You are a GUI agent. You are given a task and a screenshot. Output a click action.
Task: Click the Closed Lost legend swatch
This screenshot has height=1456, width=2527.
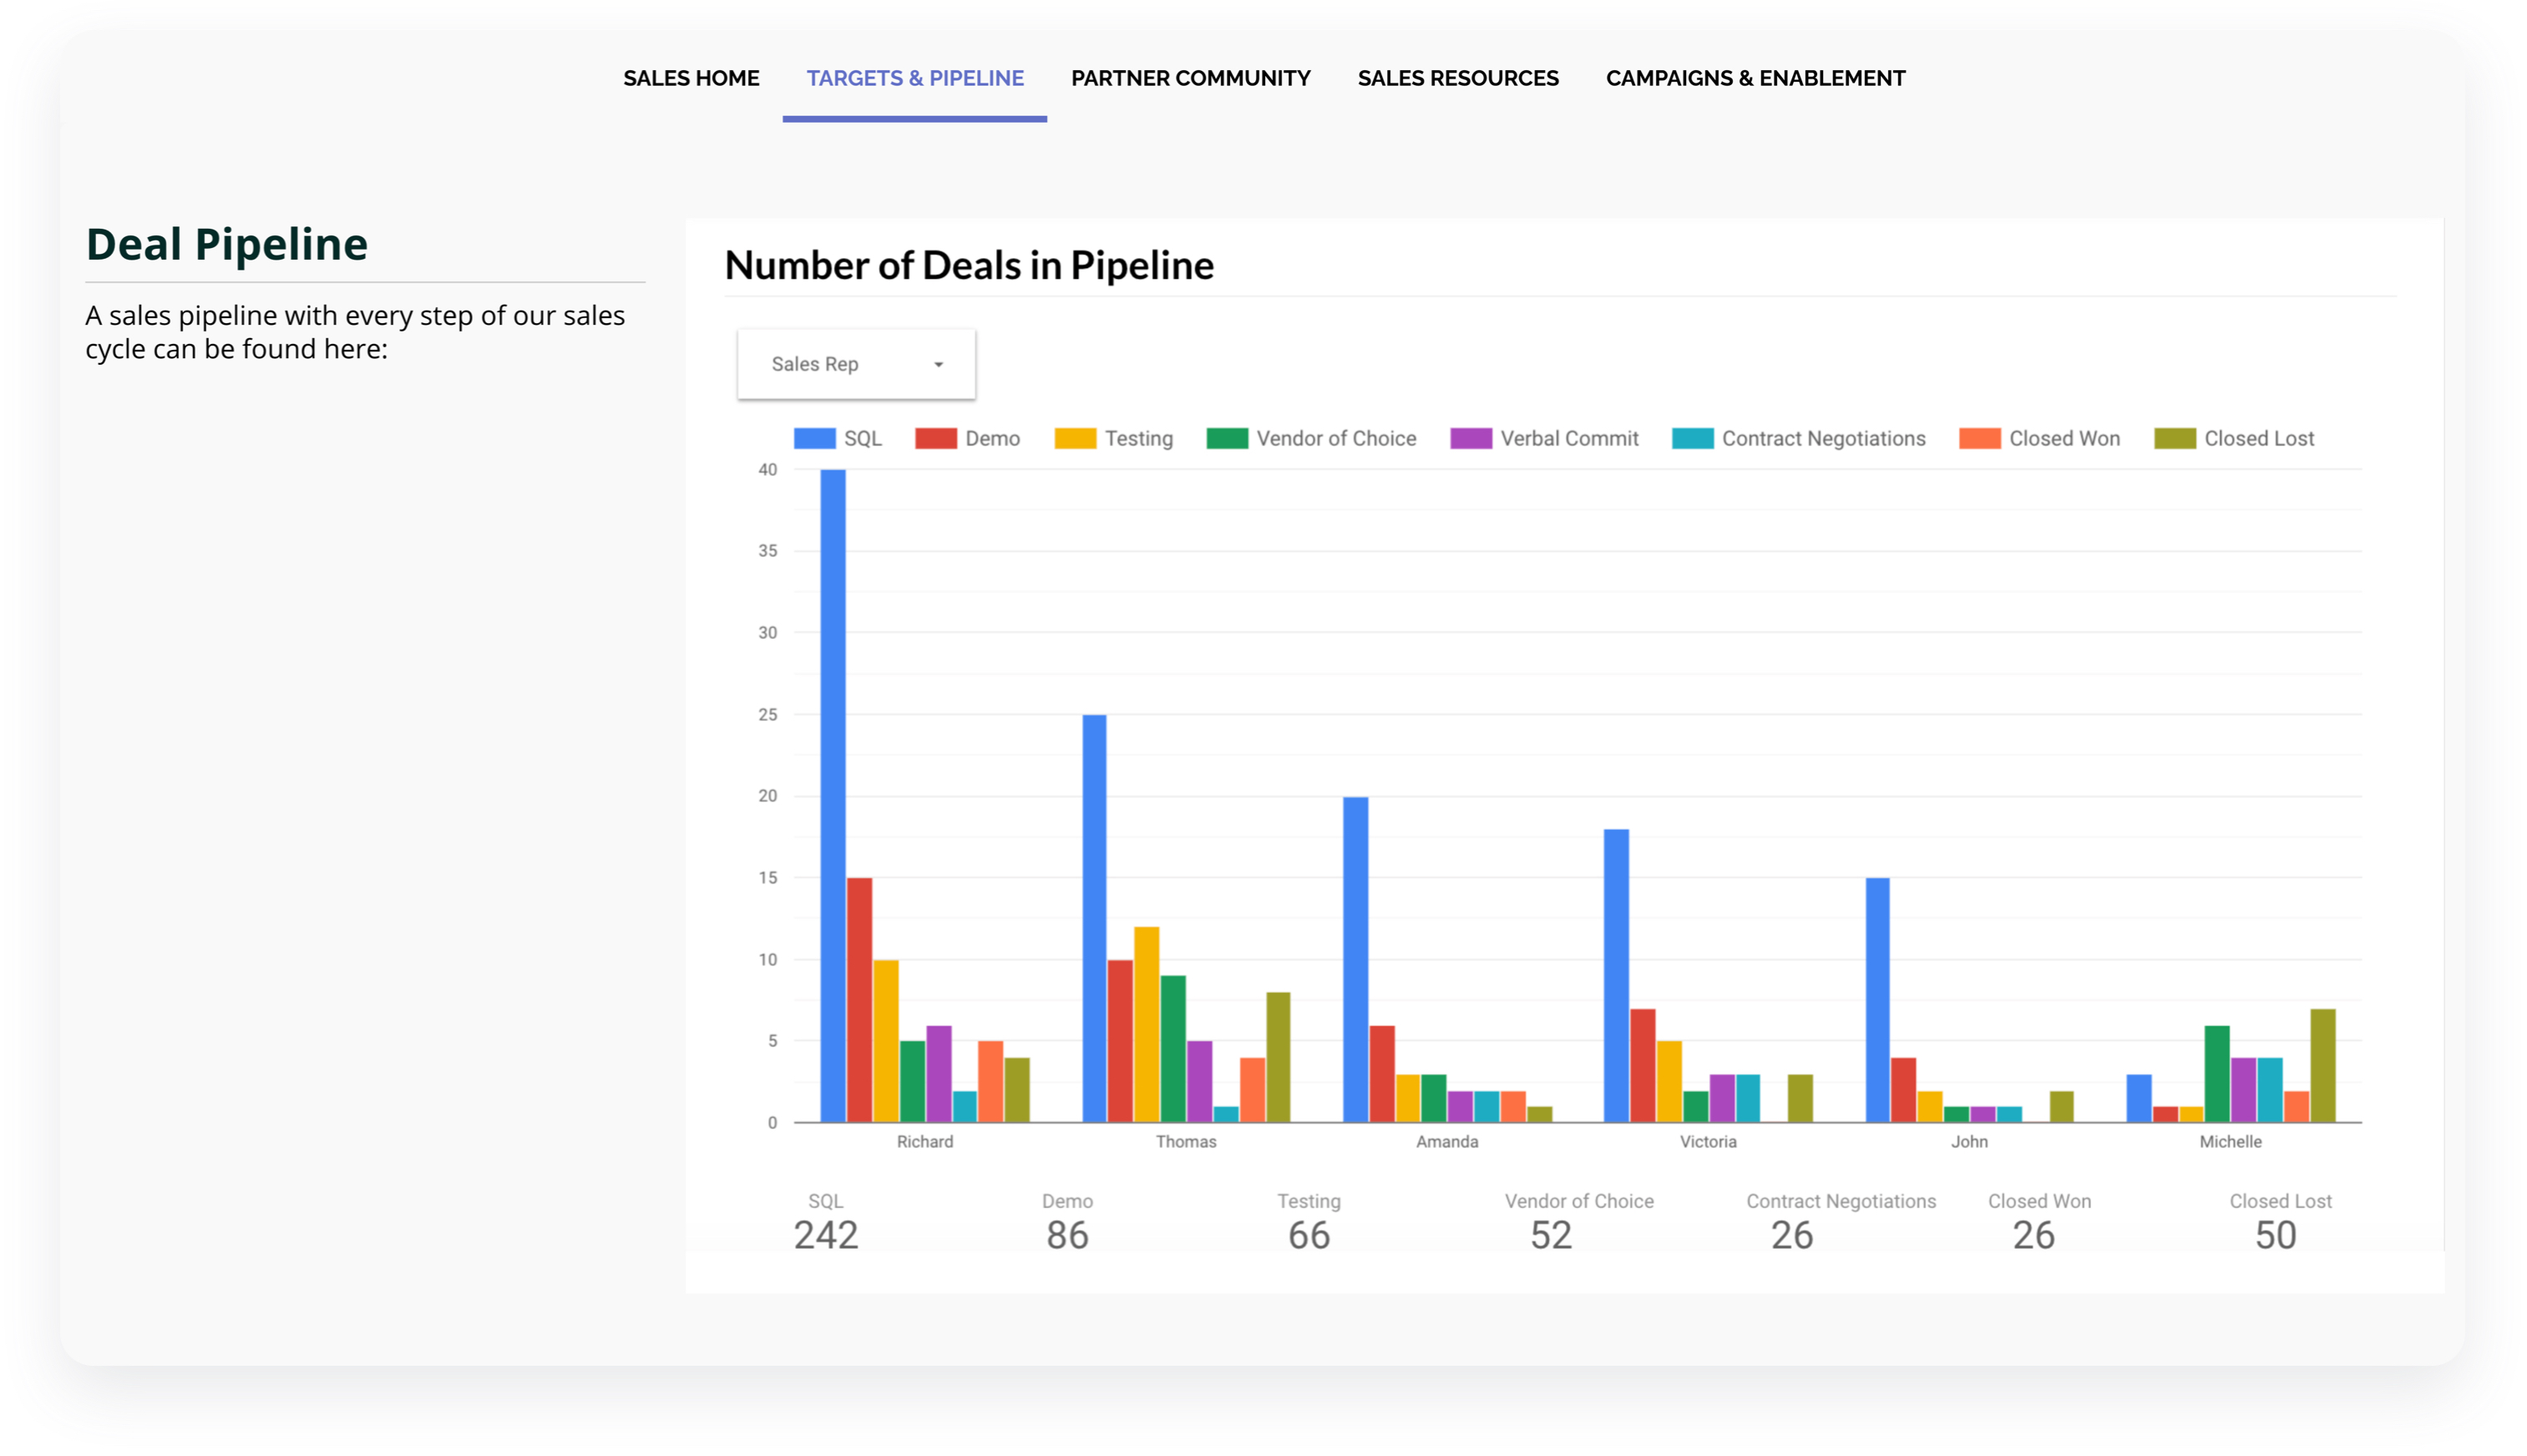(x=2174, y=439)
